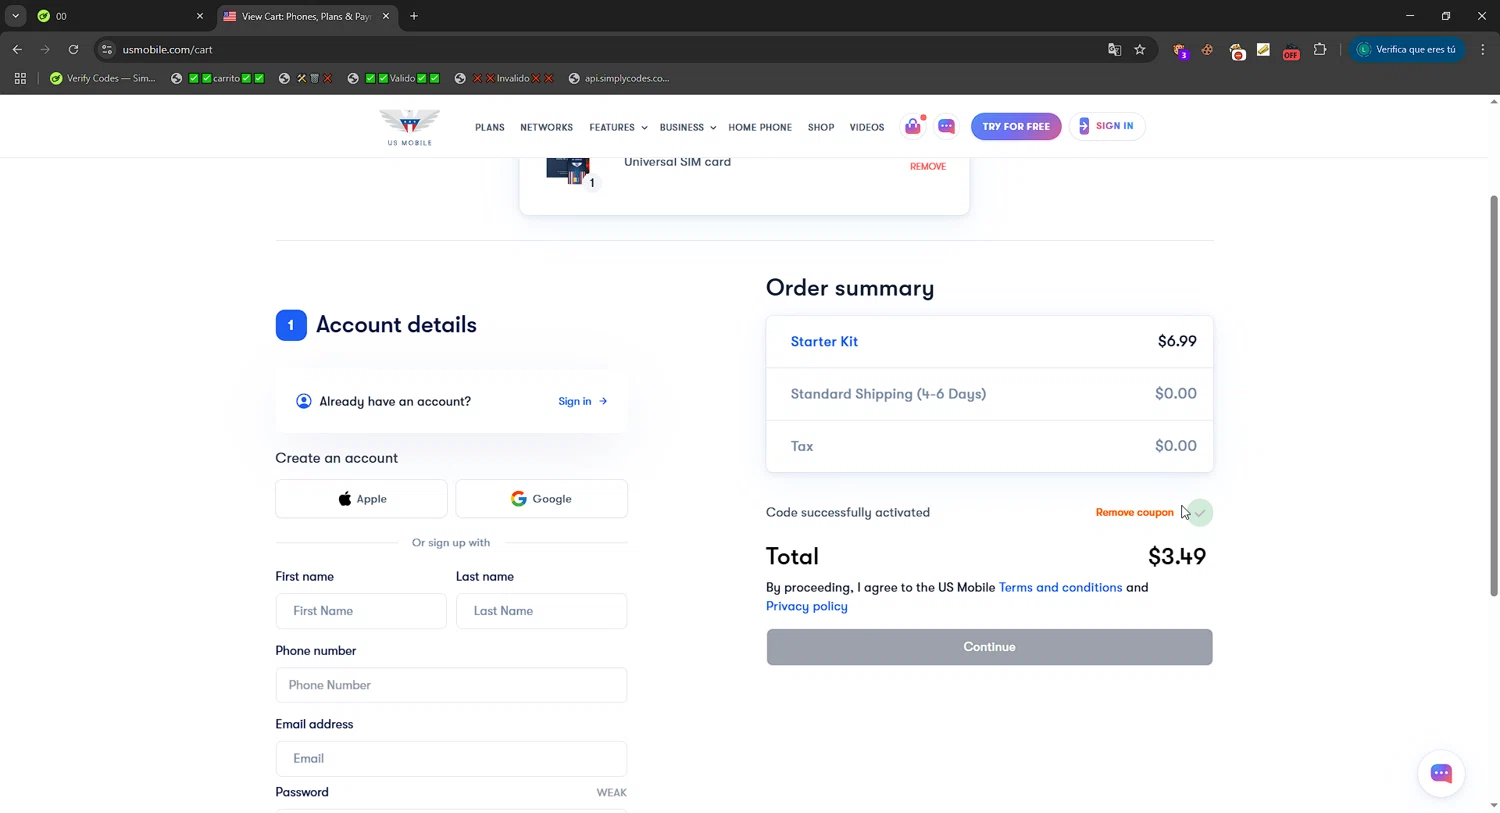Reload the cart page
The image size is (1500, 813).
click(x=73, y=49)
